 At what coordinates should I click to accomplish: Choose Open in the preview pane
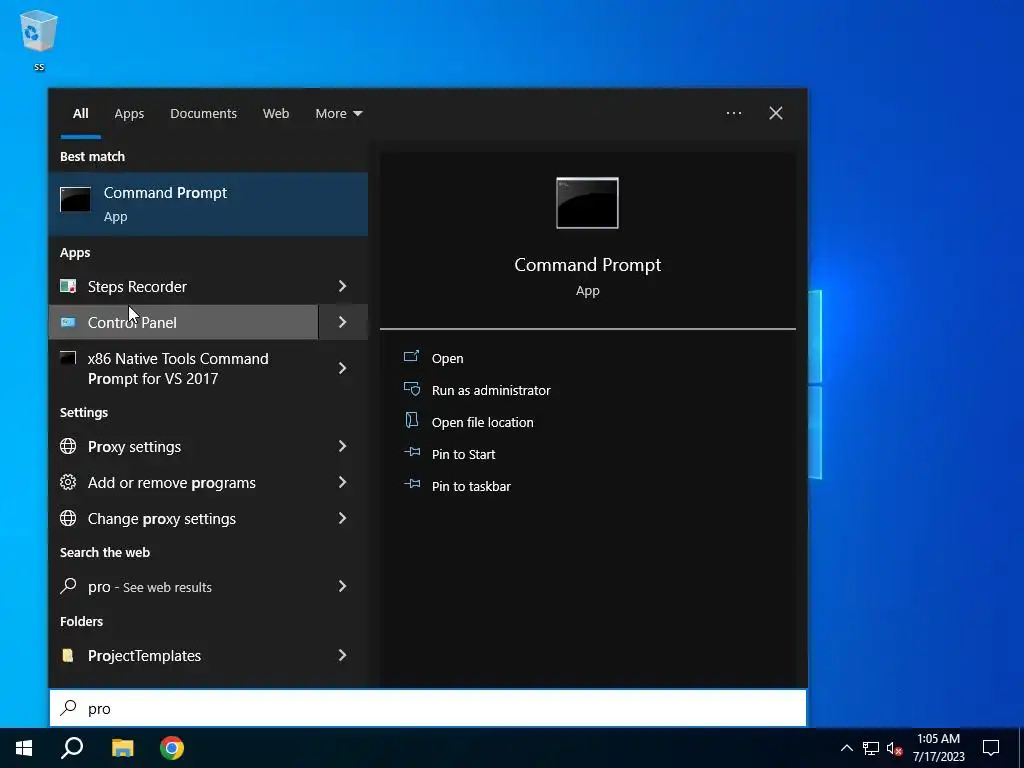[447, 359]
